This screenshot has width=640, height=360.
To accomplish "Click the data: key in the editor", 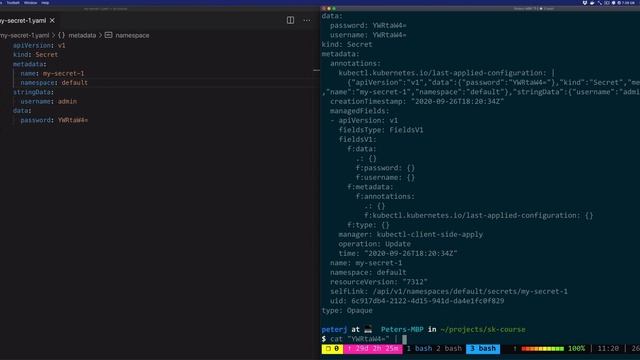I will tap(22, 111).
